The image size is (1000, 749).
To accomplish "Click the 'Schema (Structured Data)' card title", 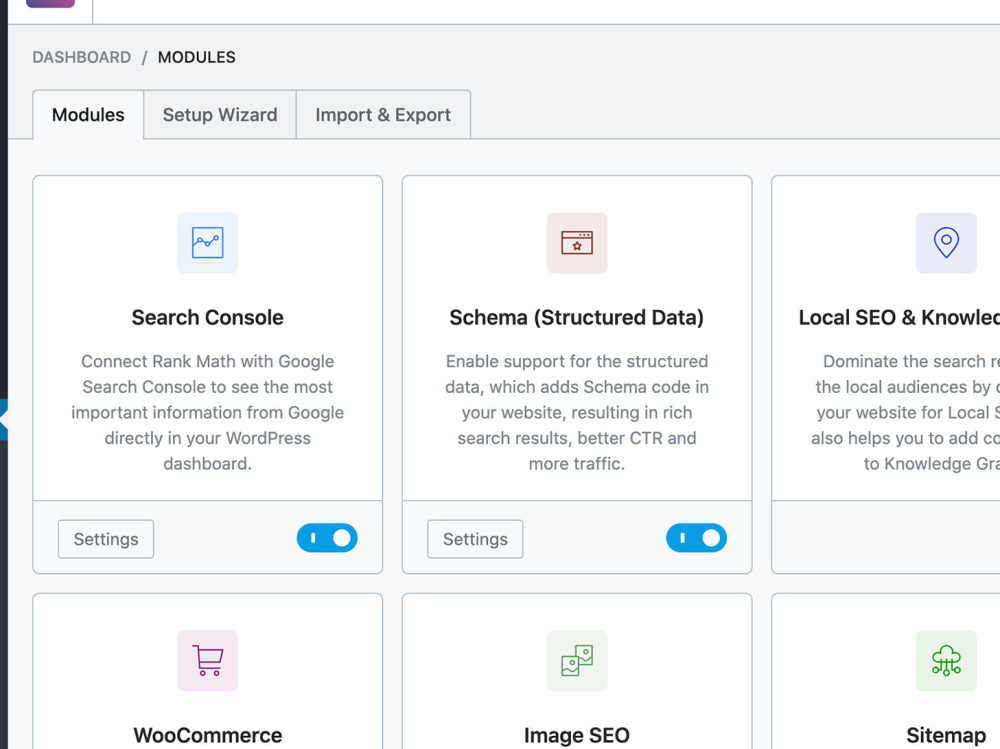I will click(577, 317).
